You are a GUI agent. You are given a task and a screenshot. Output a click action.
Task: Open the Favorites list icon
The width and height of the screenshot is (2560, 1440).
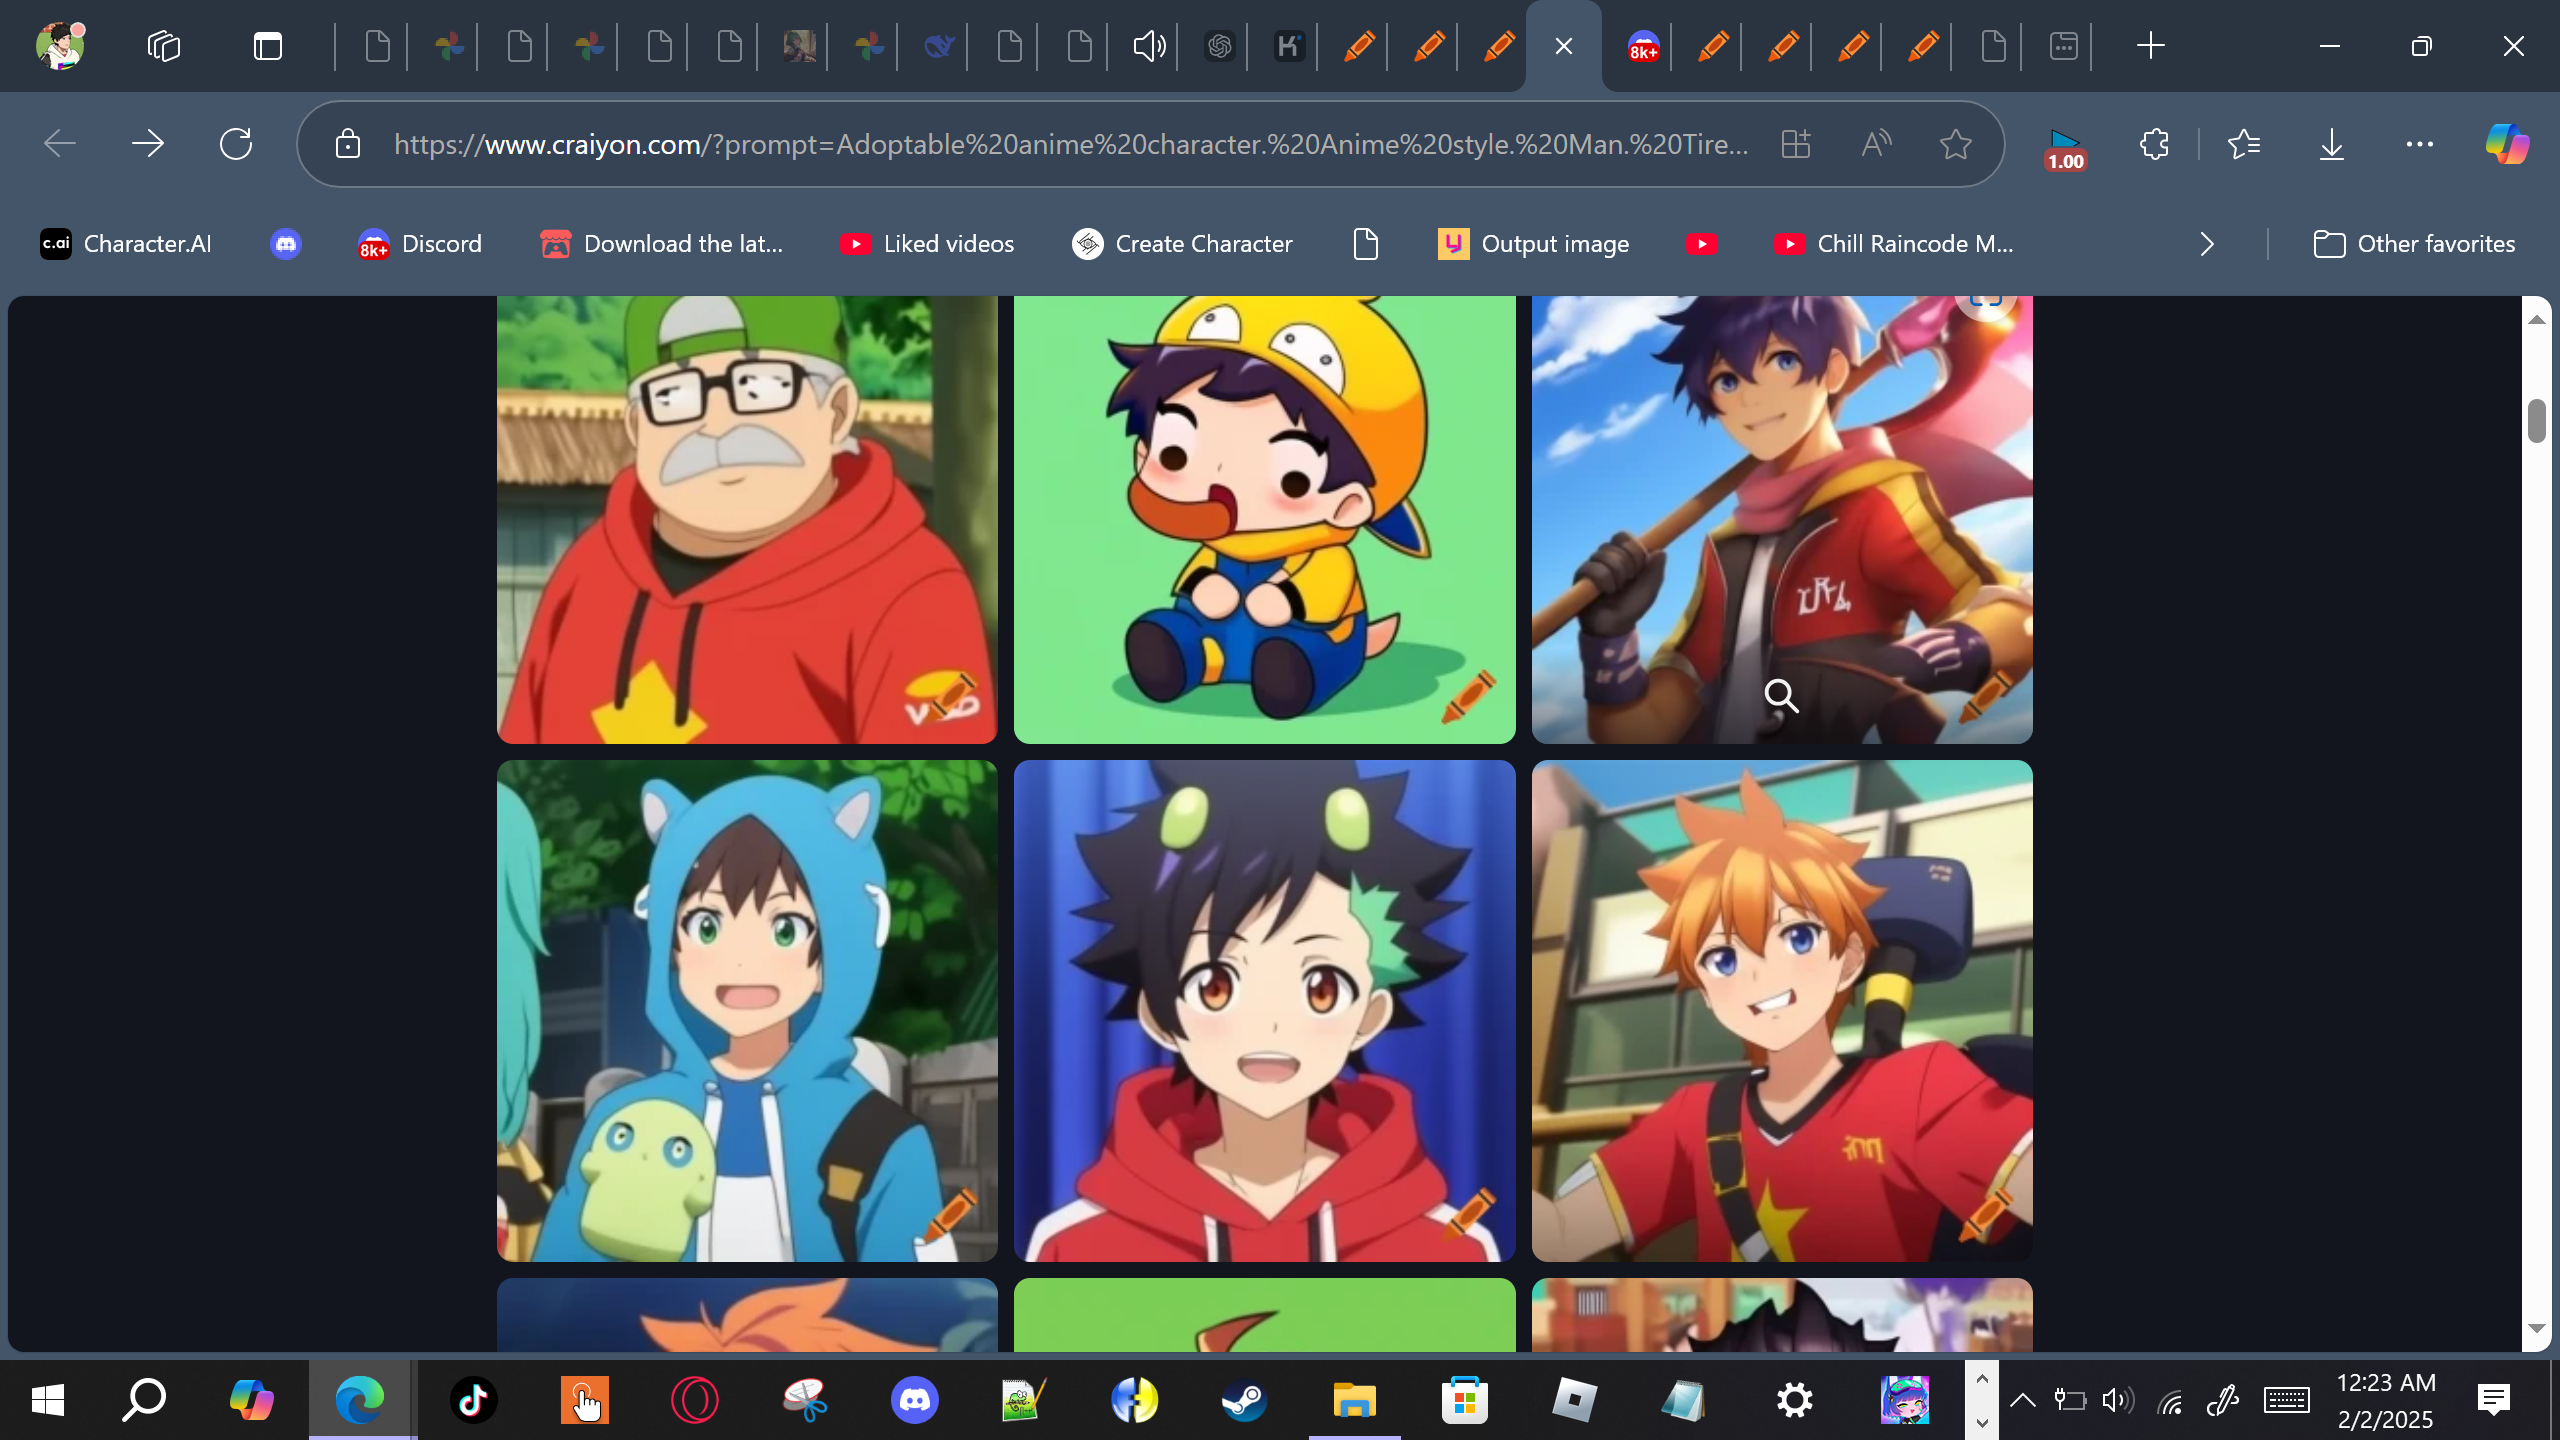coord(2243,144)
